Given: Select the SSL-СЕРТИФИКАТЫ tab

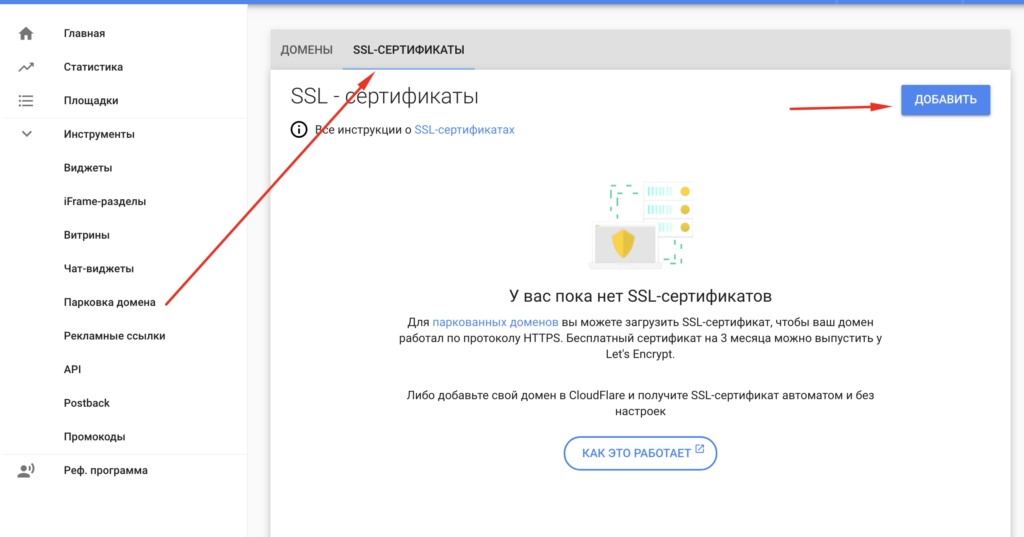Looking at the screenshot, I should [x=409, y=50].
